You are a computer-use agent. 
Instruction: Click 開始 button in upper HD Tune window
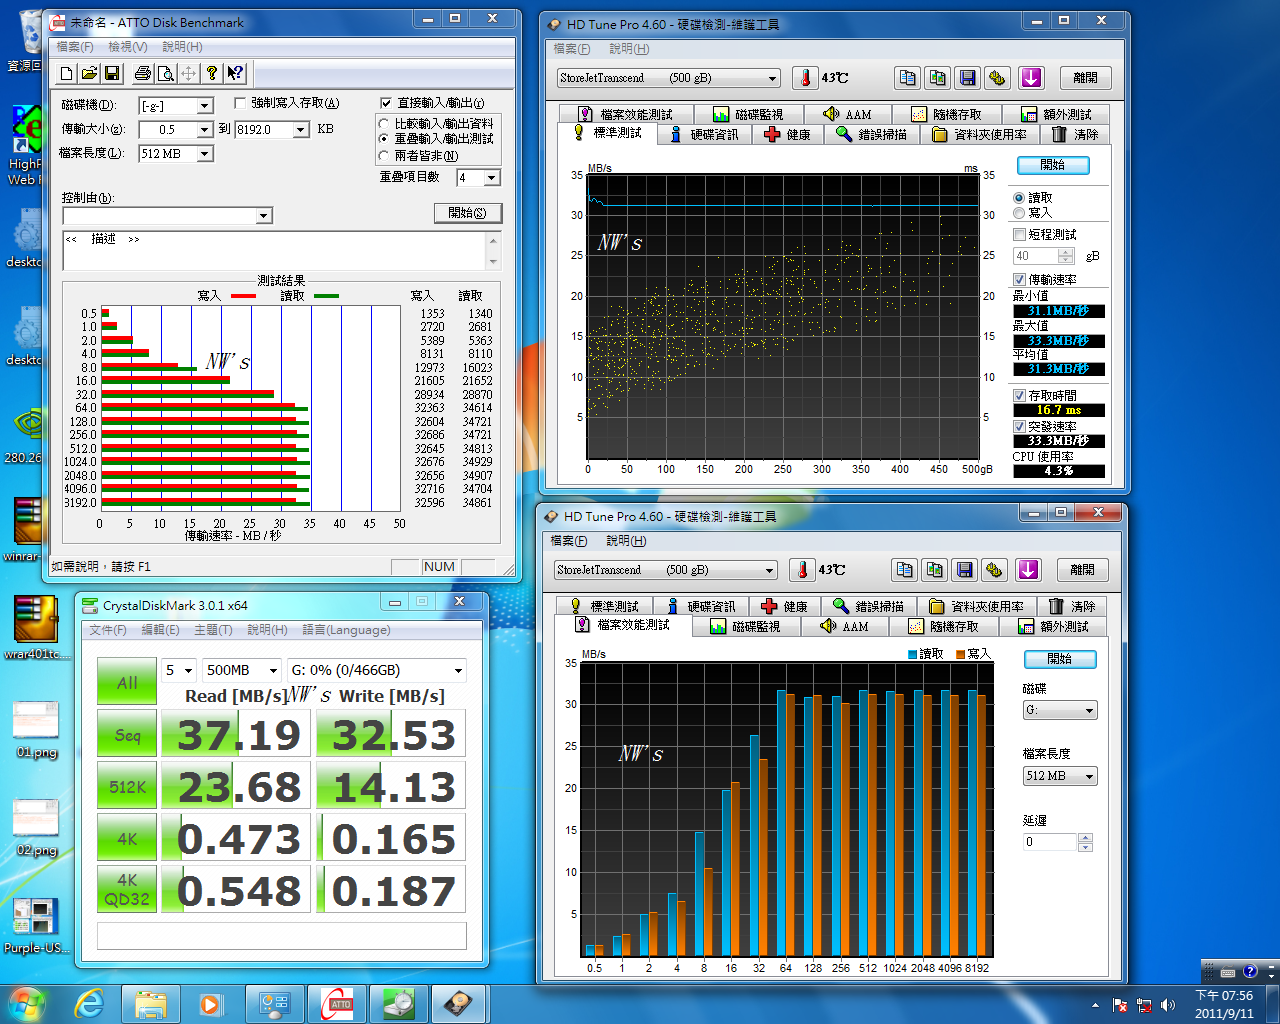tap(1053, 166)
